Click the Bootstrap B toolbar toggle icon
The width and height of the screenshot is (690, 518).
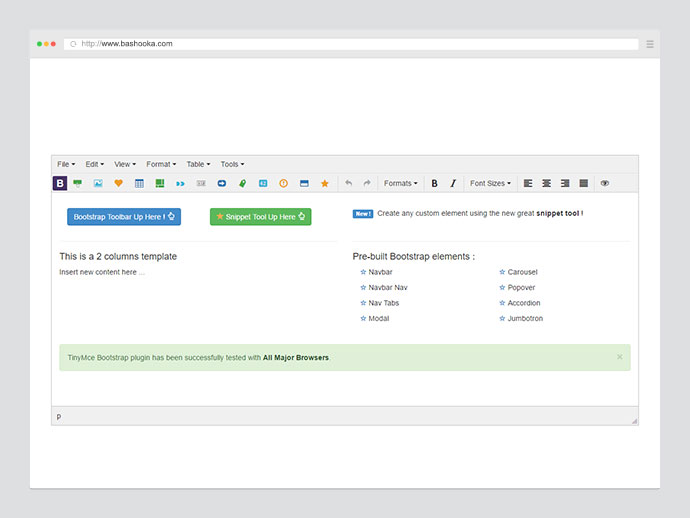pos(60,183)
